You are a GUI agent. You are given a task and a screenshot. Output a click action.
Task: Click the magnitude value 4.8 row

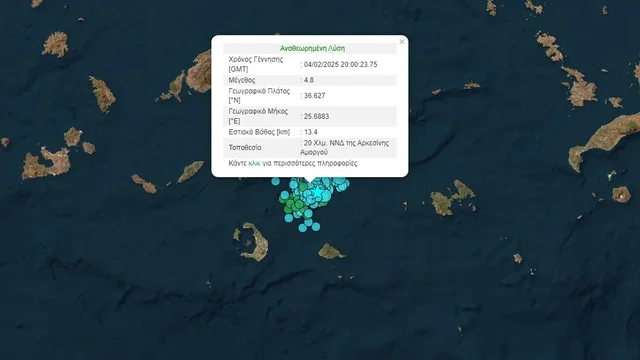tap(310, 80)
